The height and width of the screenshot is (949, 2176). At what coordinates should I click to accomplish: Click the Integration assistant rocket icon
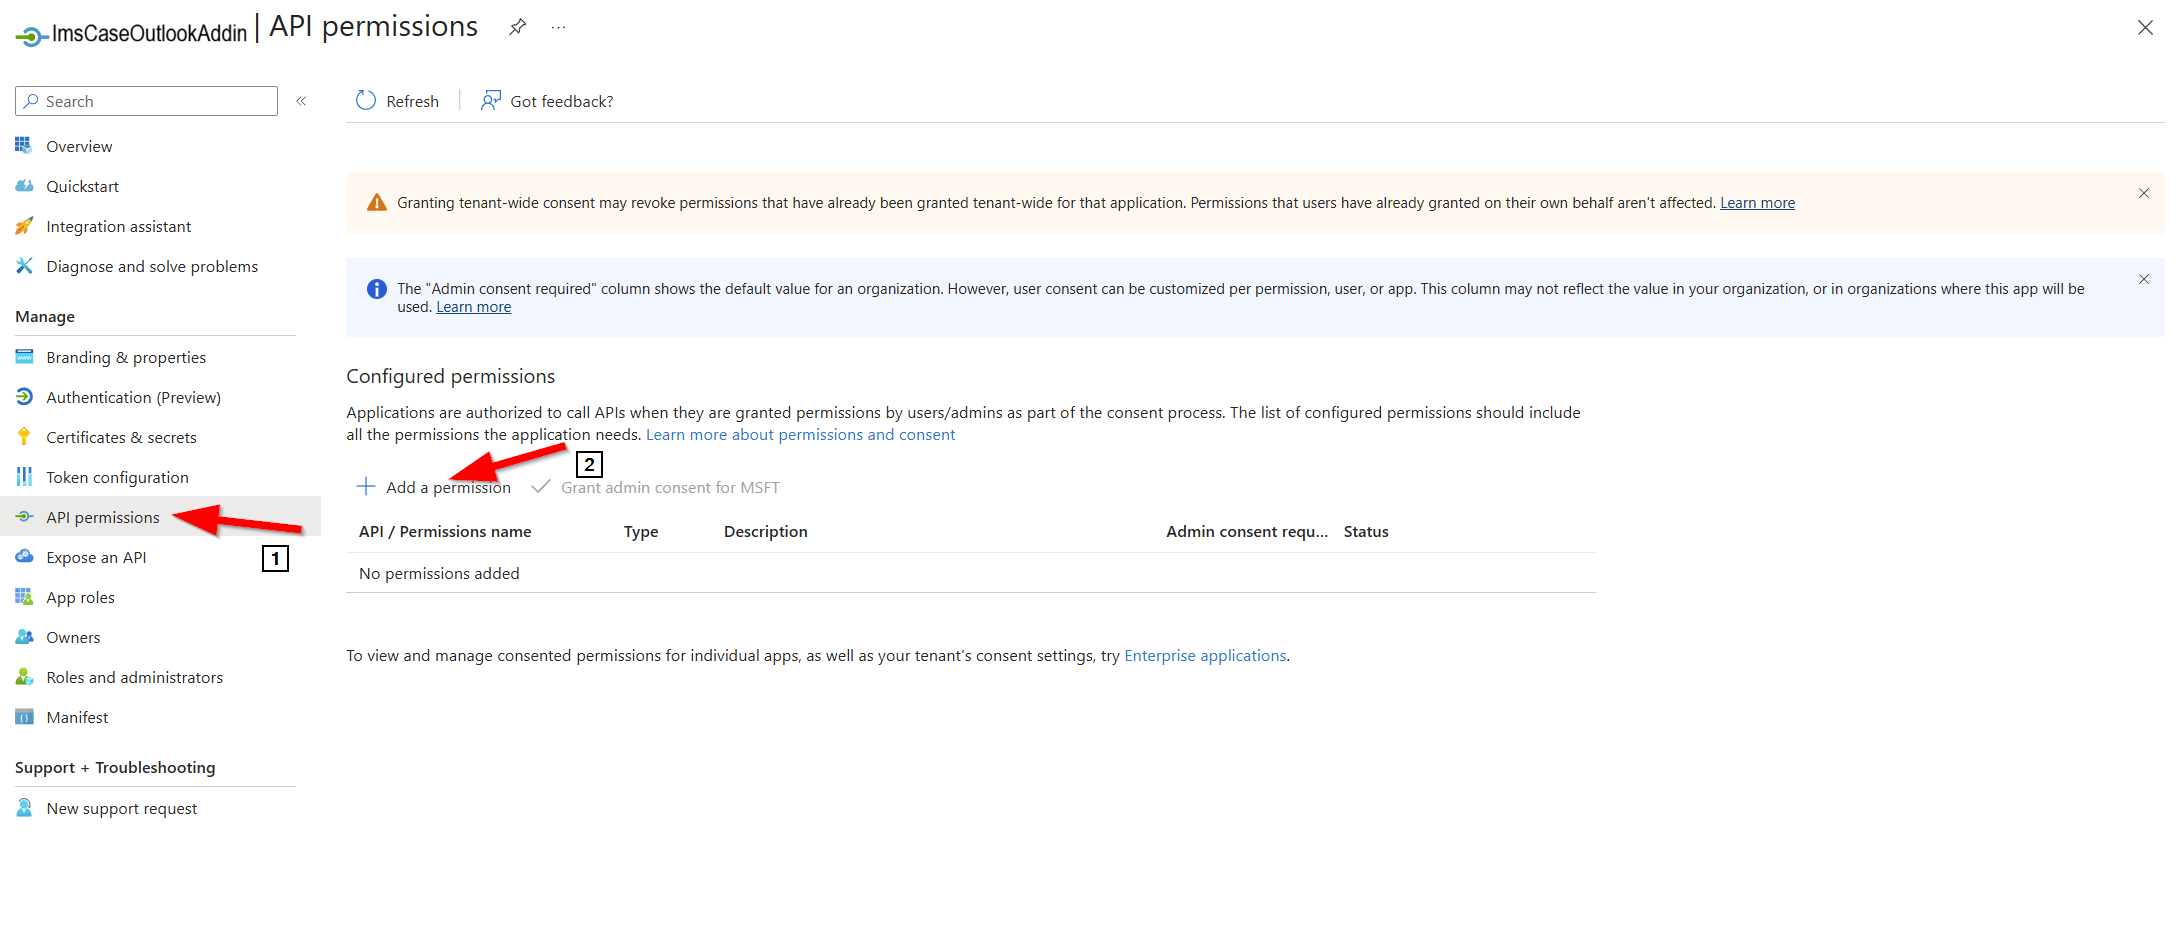tap(24, 226)
